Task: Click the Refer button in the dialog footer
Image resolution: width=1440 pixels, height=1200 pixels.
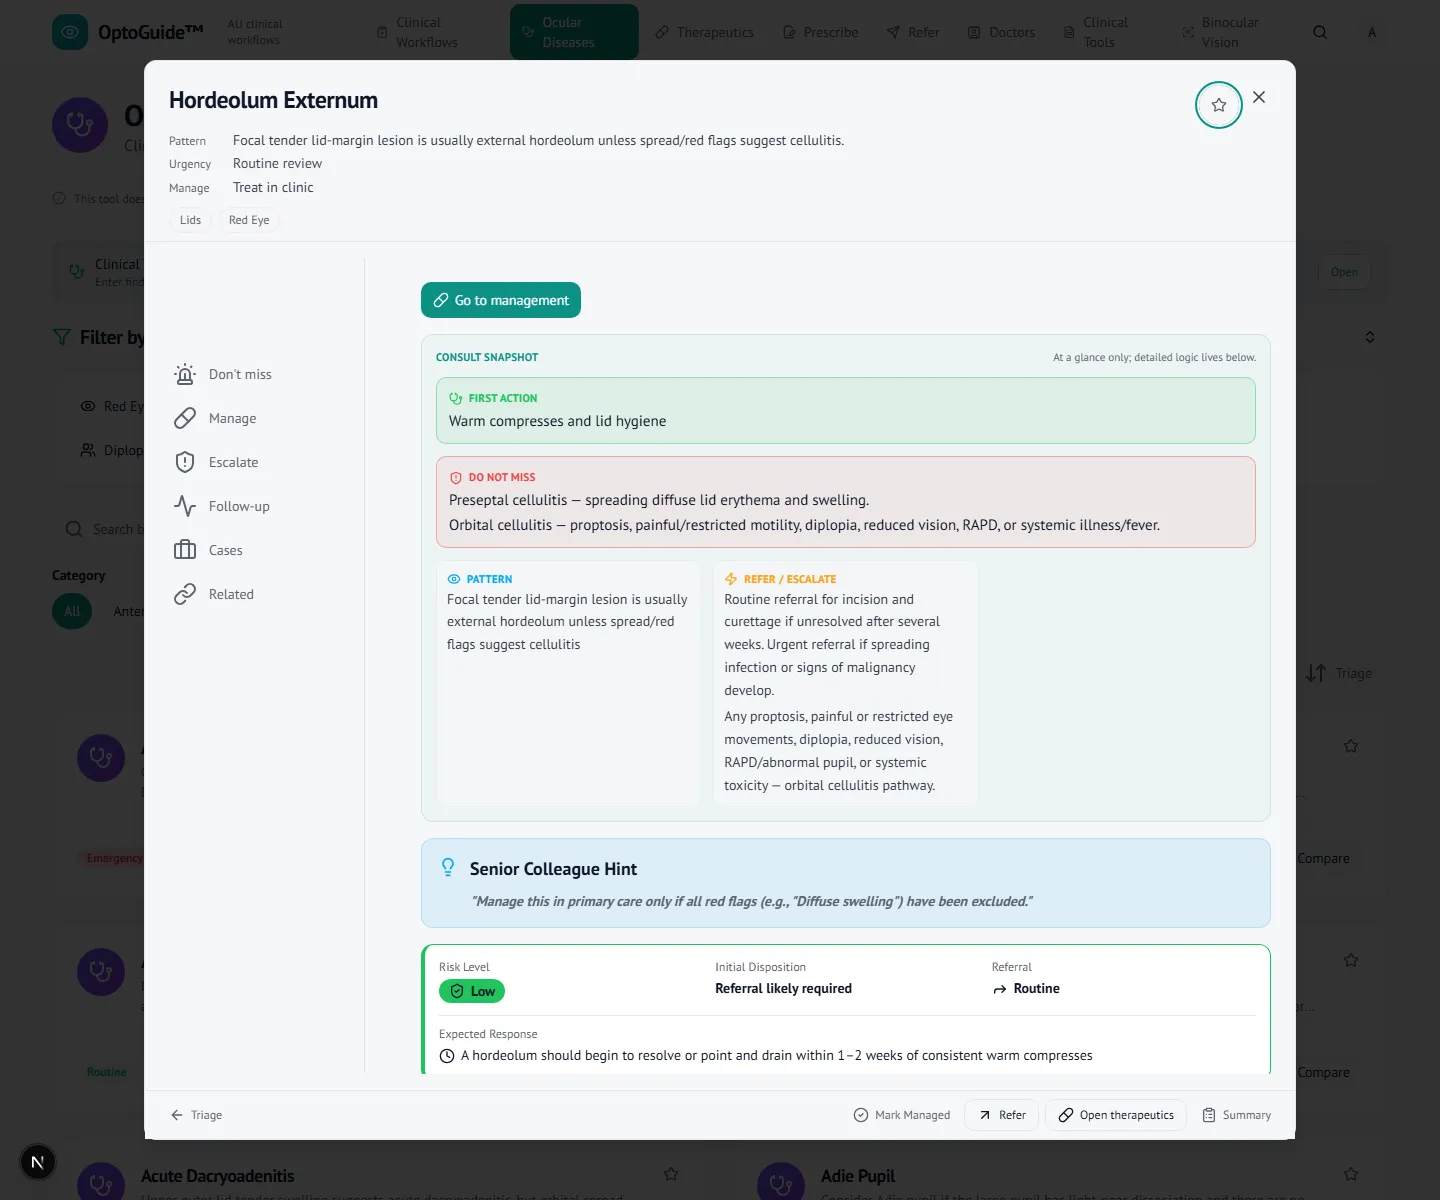Action: coord(1002,1115)
